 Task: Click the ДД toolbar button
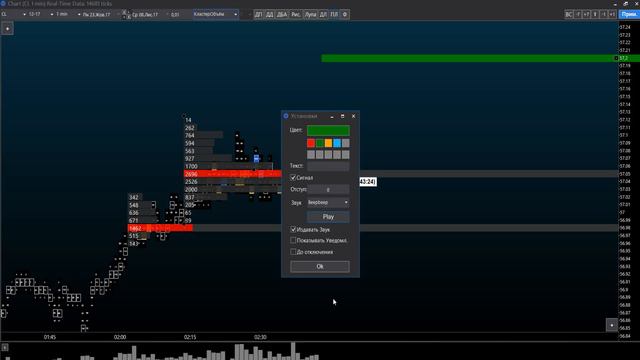pyautogui.click(x=269, y=14)
